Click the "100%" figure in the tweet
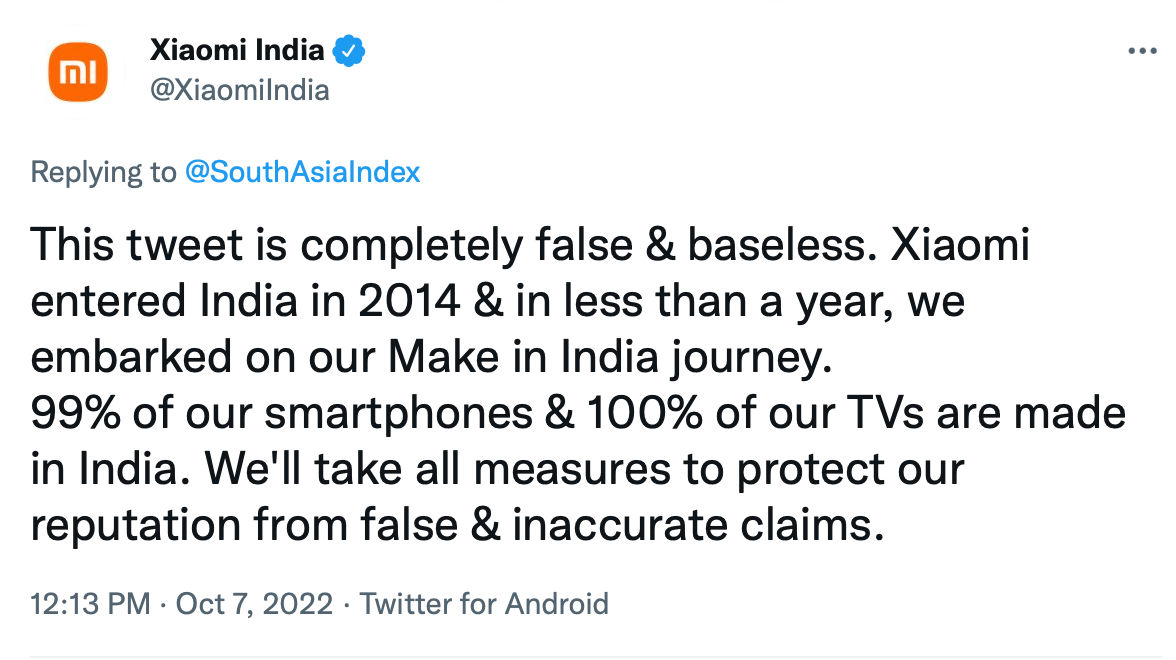Viewport: 1176px width, 660px height. coord(644,413)
